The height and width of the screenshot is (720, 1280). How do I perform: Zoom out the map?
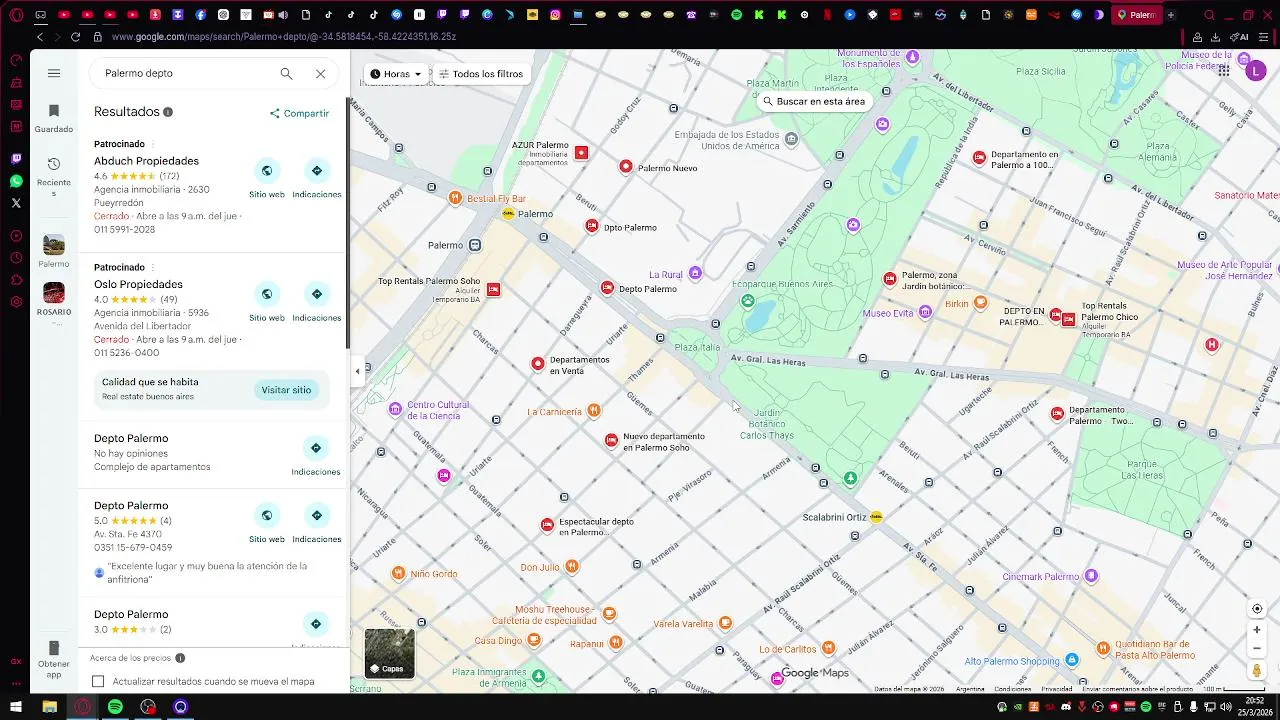tap(1257, 648)
